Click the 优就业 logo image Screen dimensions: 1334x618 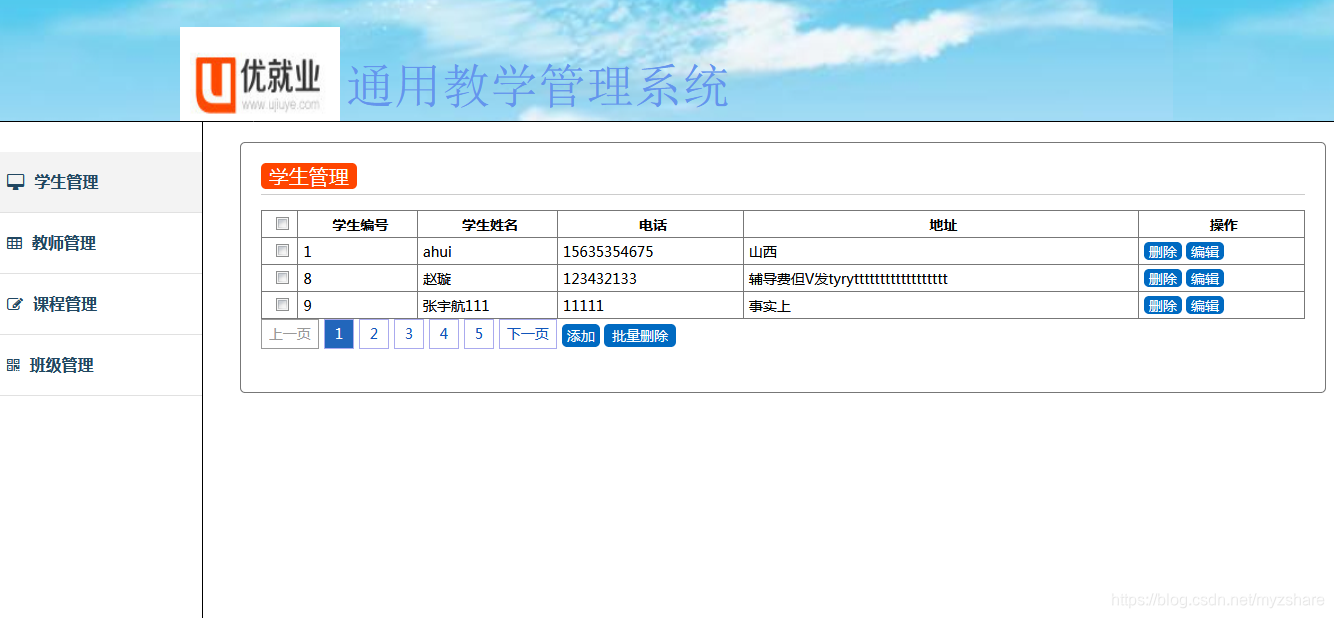point(260,74)
